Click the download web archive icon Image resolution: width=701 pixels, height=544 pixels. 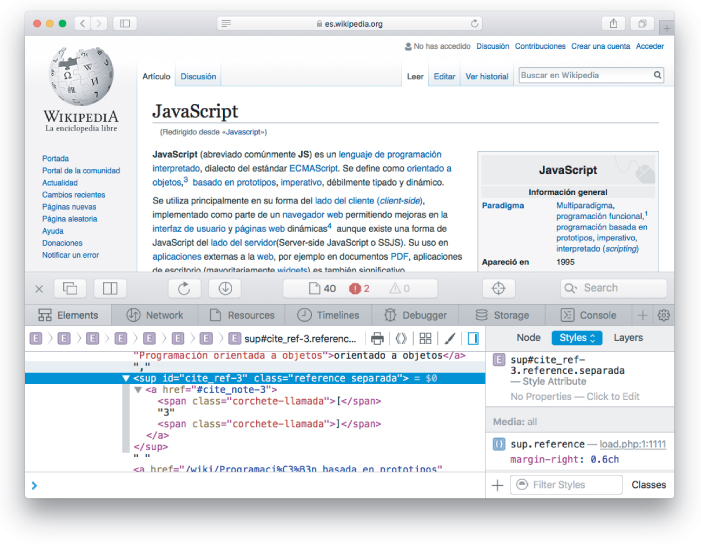(x=225, y=288)
